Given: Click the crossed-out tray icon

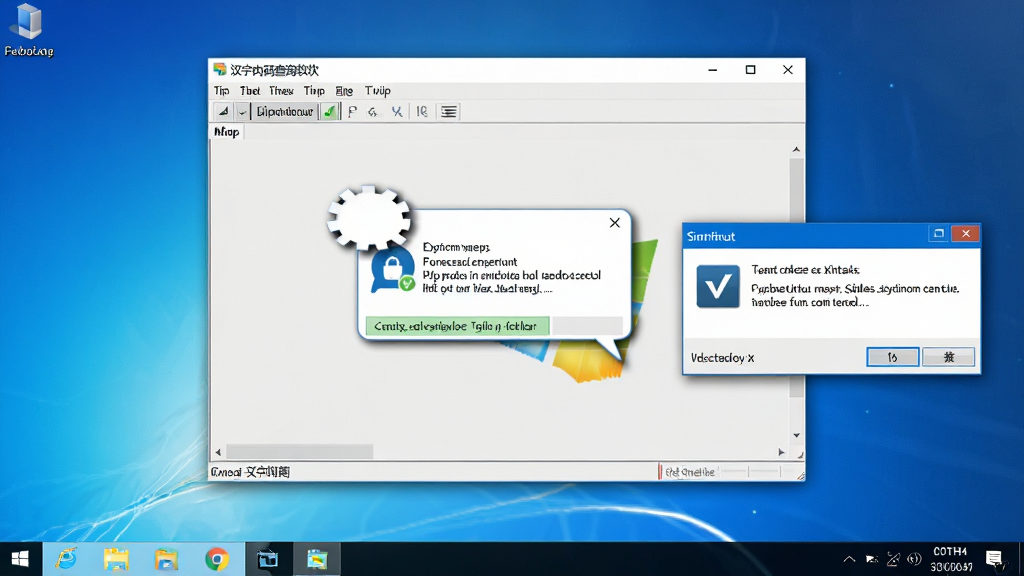Looking at the screenshot, I should (x=893, y=559).
